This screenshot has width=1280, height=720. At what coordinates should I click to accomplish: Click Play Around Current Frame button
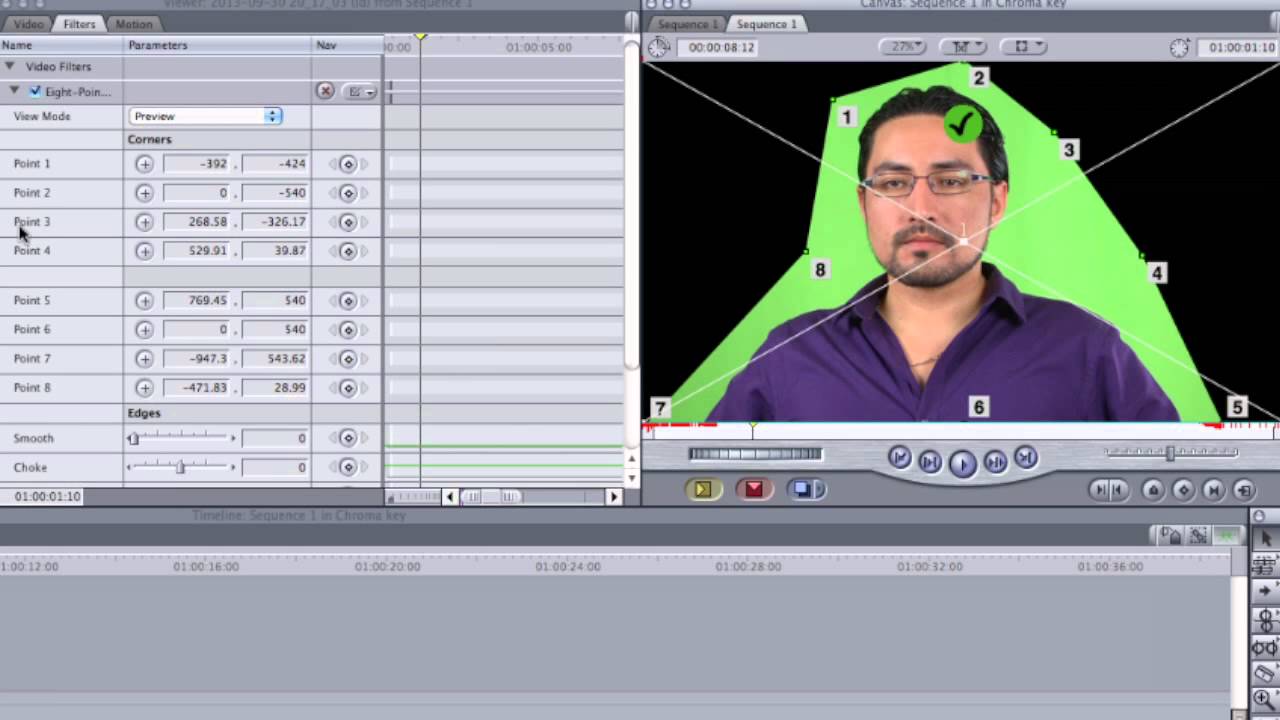point(995,461)
